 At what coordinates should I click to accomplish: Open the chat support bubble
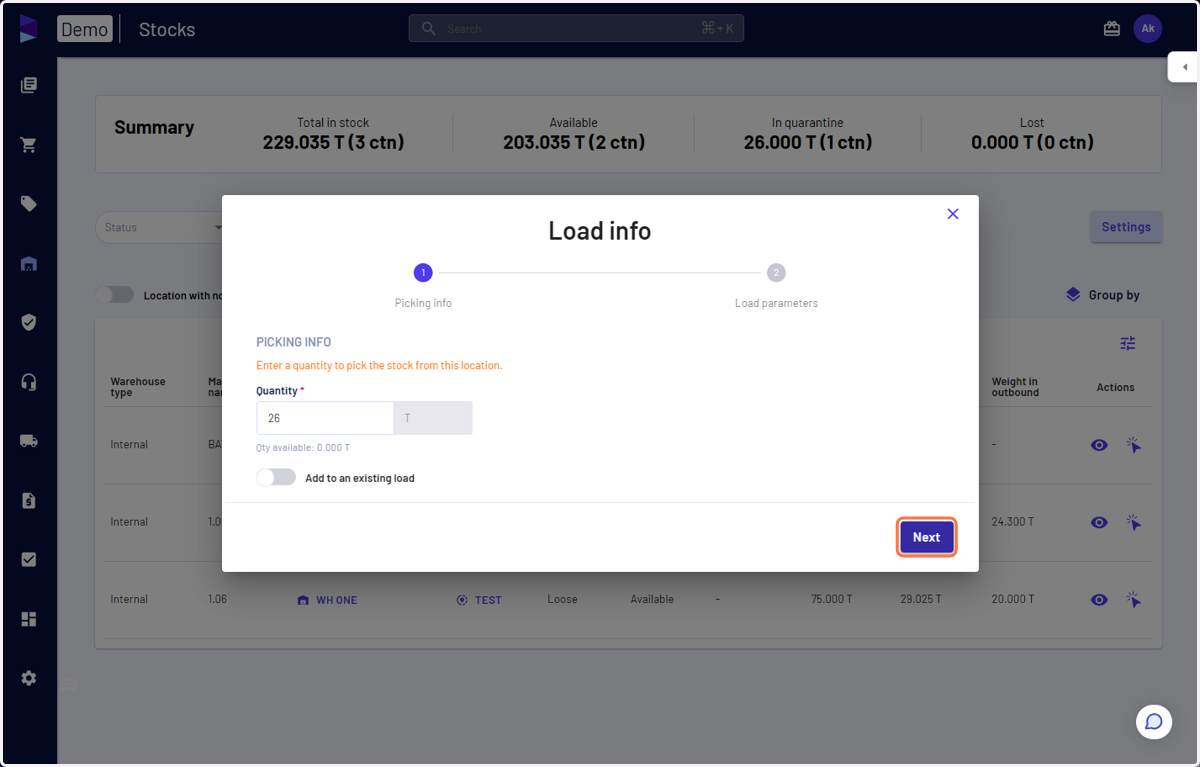click(1153, 721)
